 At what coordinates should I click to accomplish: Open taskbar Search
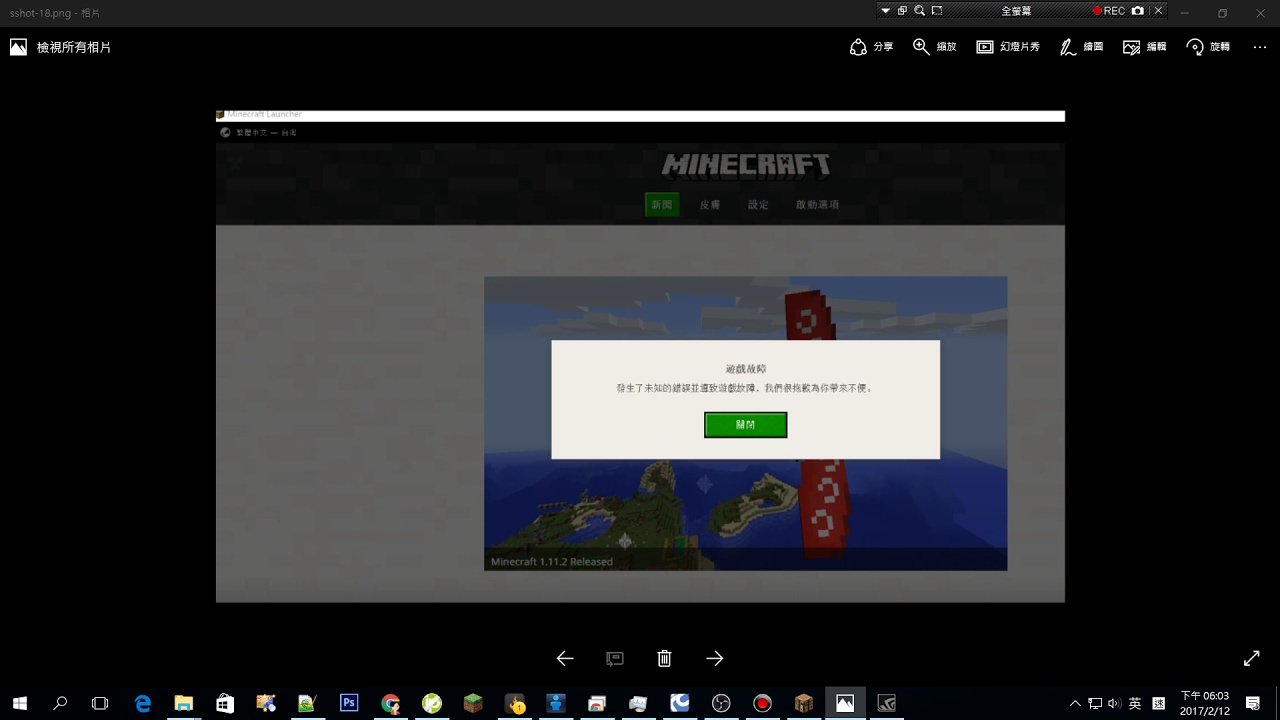pos(60,703)
